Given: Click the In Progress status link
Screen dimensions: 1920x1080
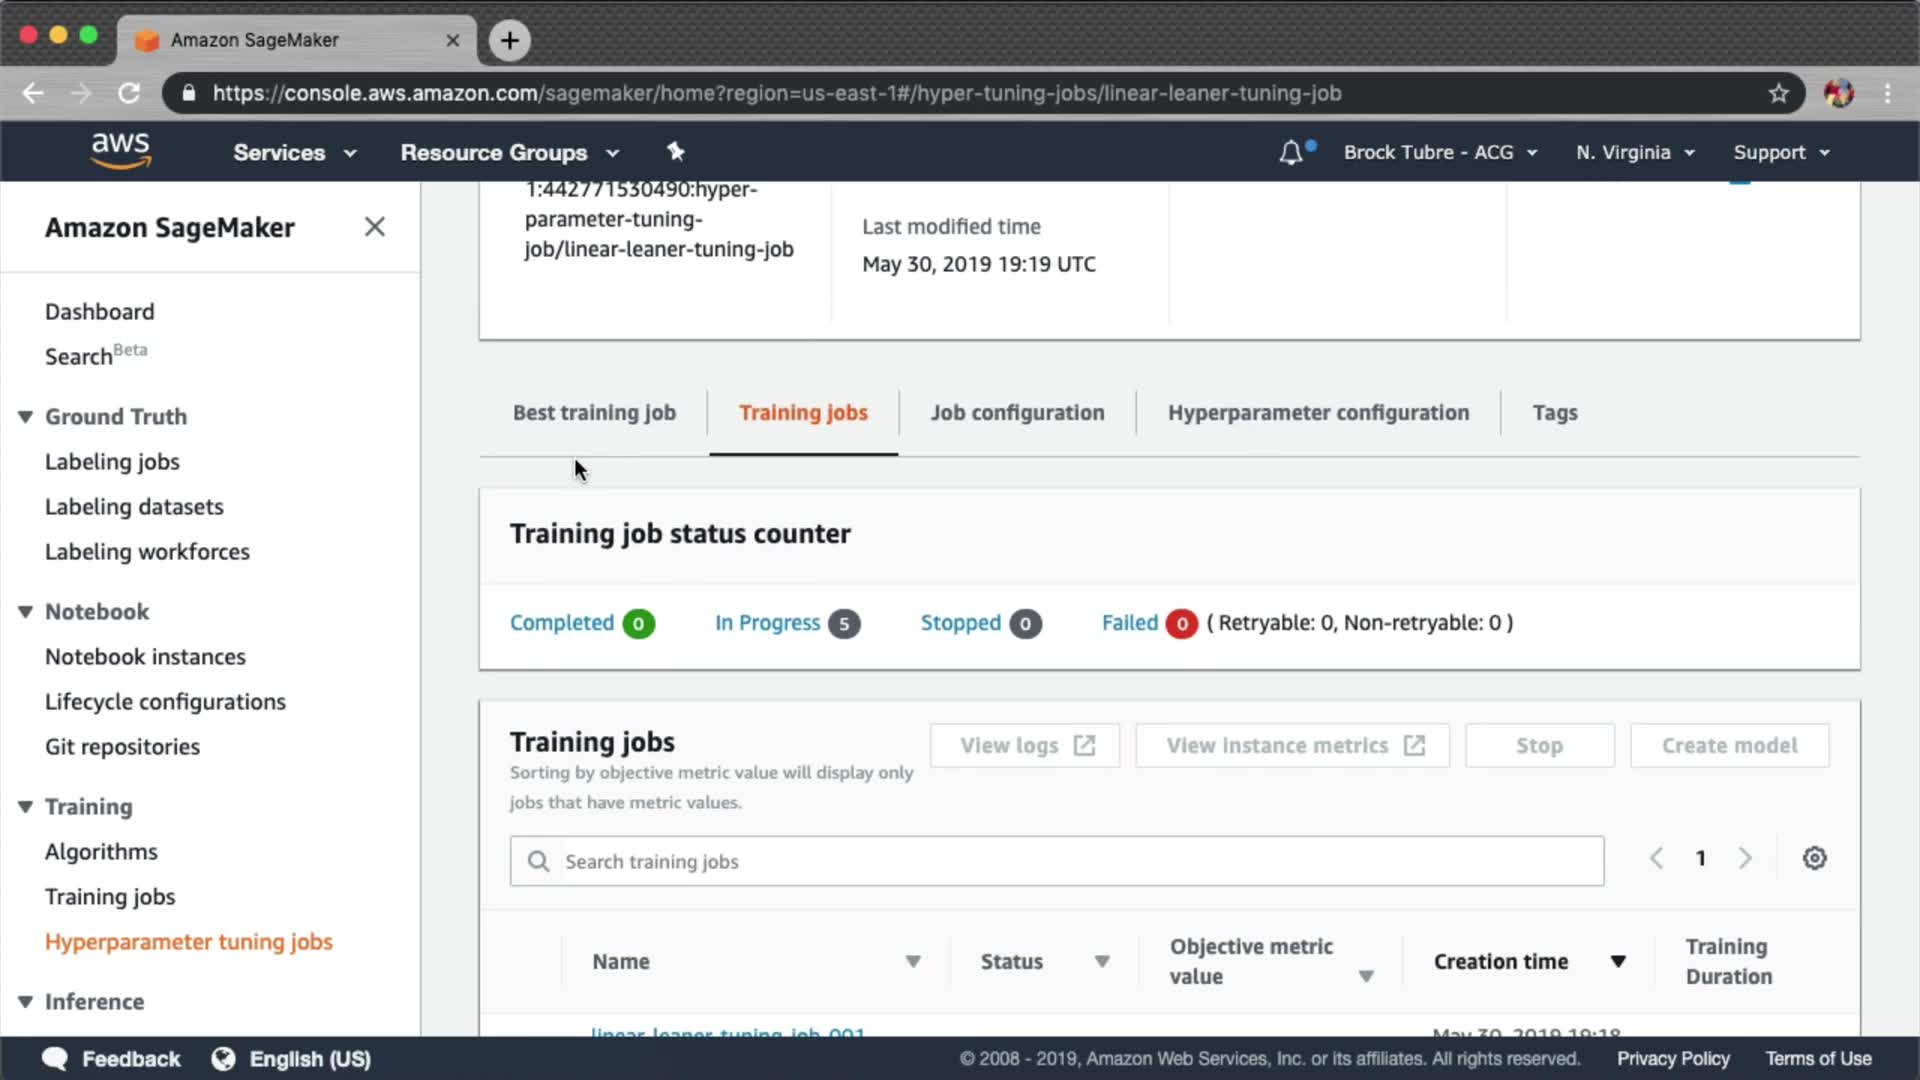Looking at the screenshot, I should pyautogui.click(x=767, y=623).
